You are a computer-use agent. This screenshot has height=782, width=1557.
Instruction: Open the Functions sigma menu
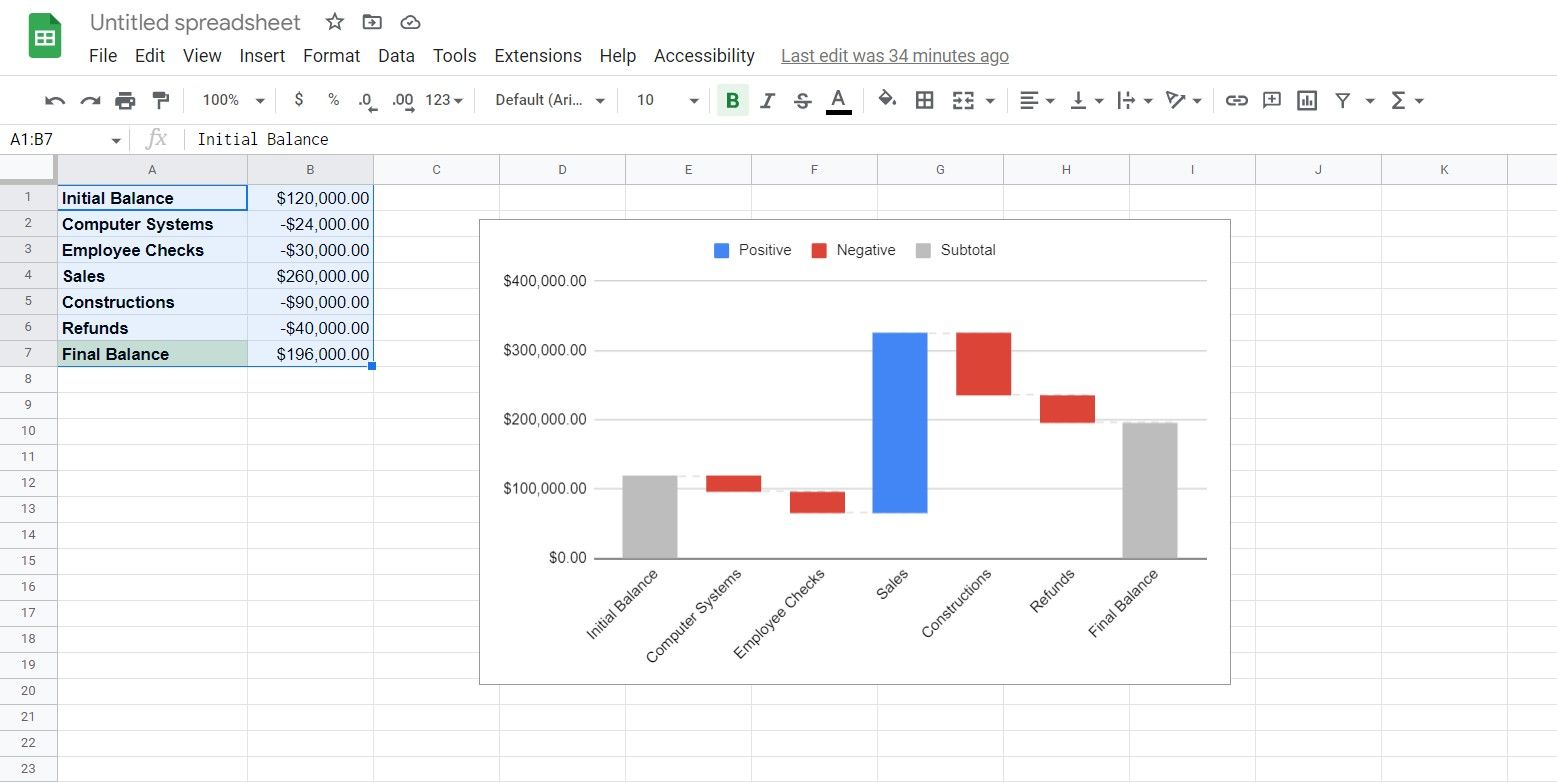1406,100
